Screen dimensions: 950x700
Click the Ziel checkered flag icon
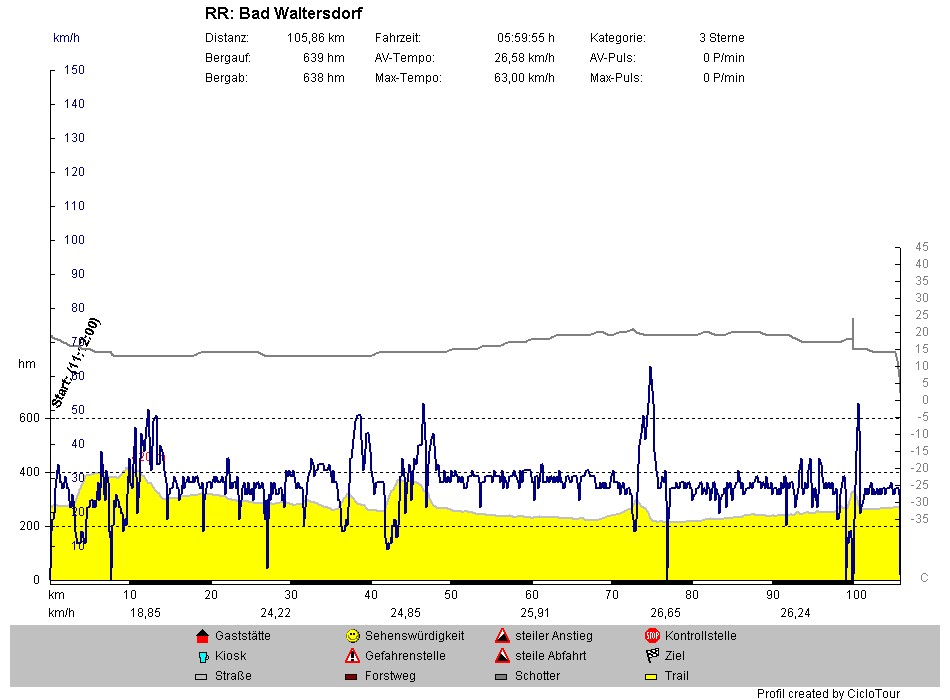652,656
